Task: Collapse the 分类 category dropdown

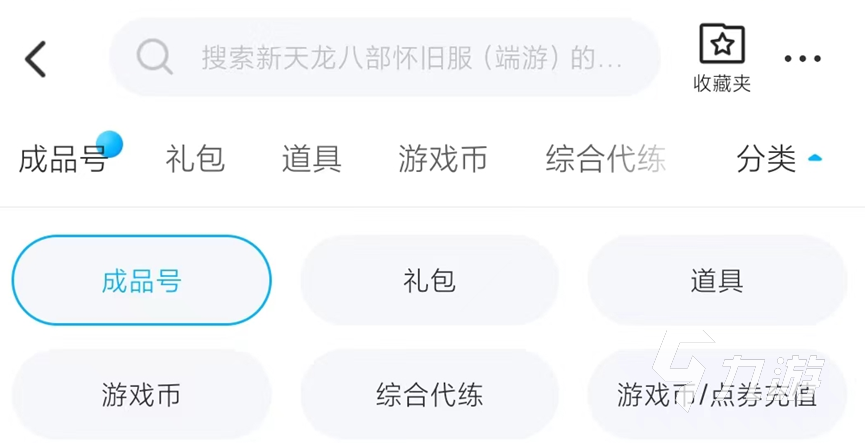Action: [766, 159]
